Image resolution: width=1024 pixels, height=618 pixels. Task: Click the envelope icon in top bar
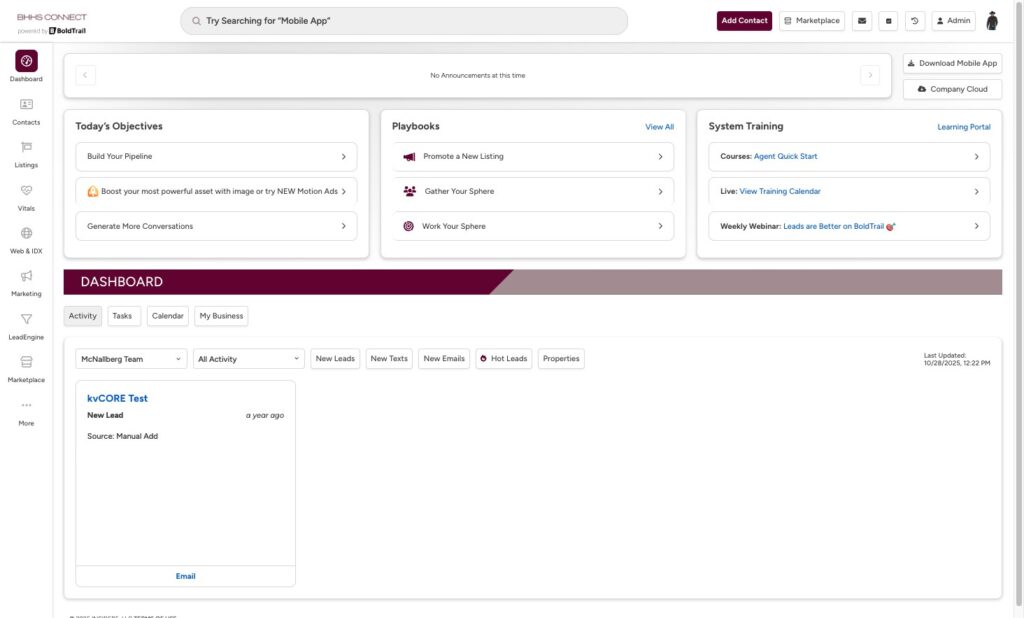[x=861, y=21]
